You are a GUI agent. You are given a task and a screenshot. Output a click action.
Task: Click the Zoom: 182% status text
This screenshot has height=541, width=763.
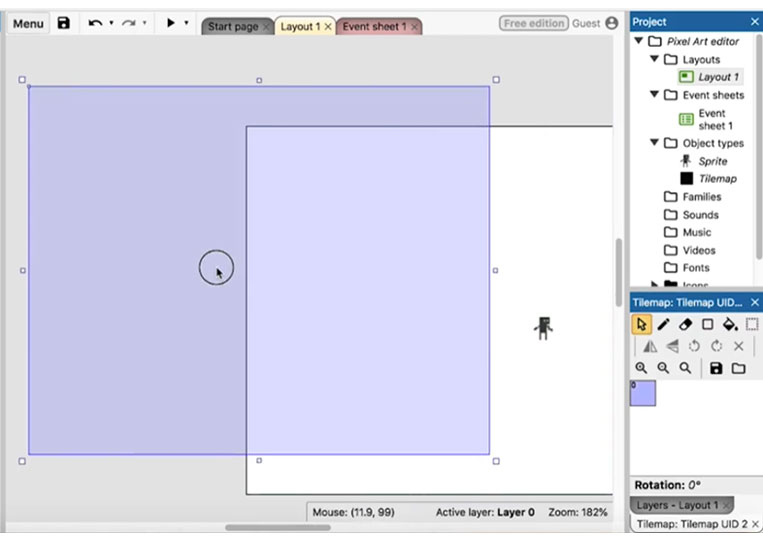[578, 512]
